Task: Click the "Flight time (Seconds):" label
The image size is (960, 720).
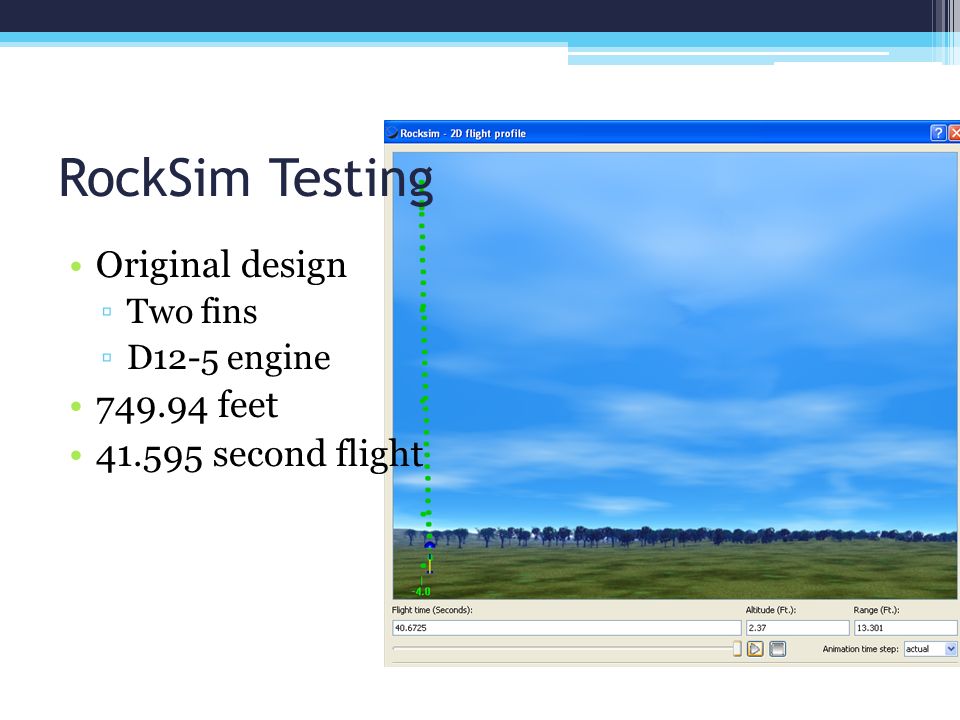Action: [x=432, y=610]
